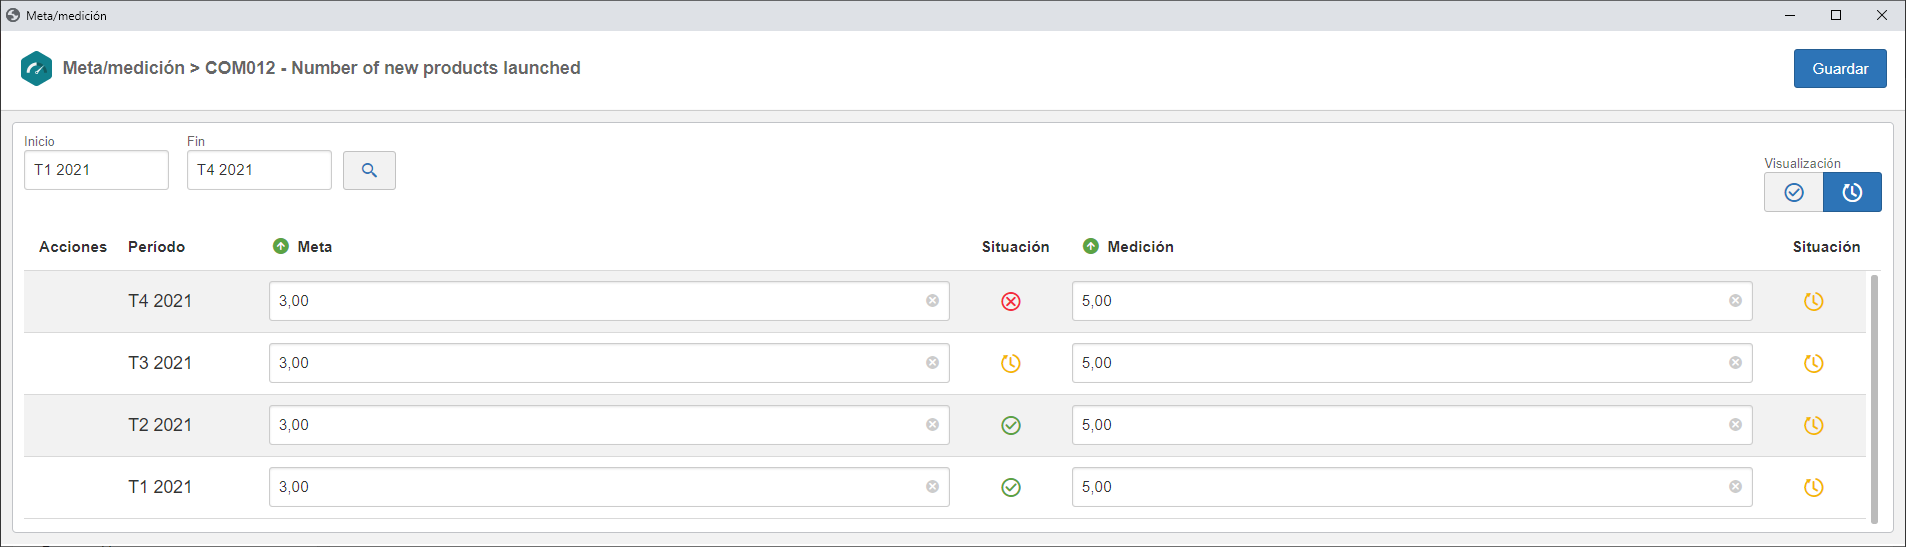Open the Fin period field
1906x547 pixels.
point(259,170)
